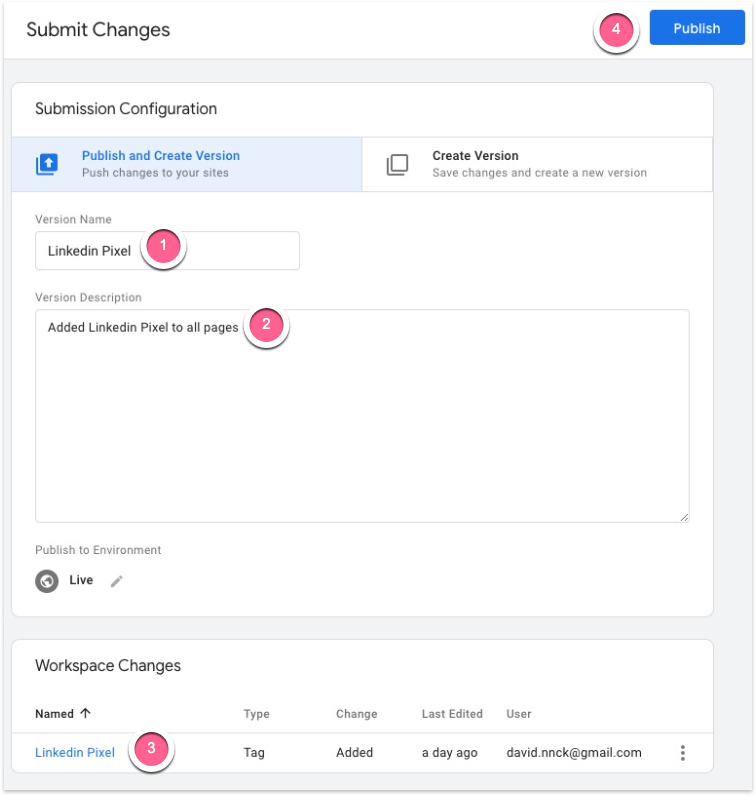Click the Type column header

coord(257,714)
